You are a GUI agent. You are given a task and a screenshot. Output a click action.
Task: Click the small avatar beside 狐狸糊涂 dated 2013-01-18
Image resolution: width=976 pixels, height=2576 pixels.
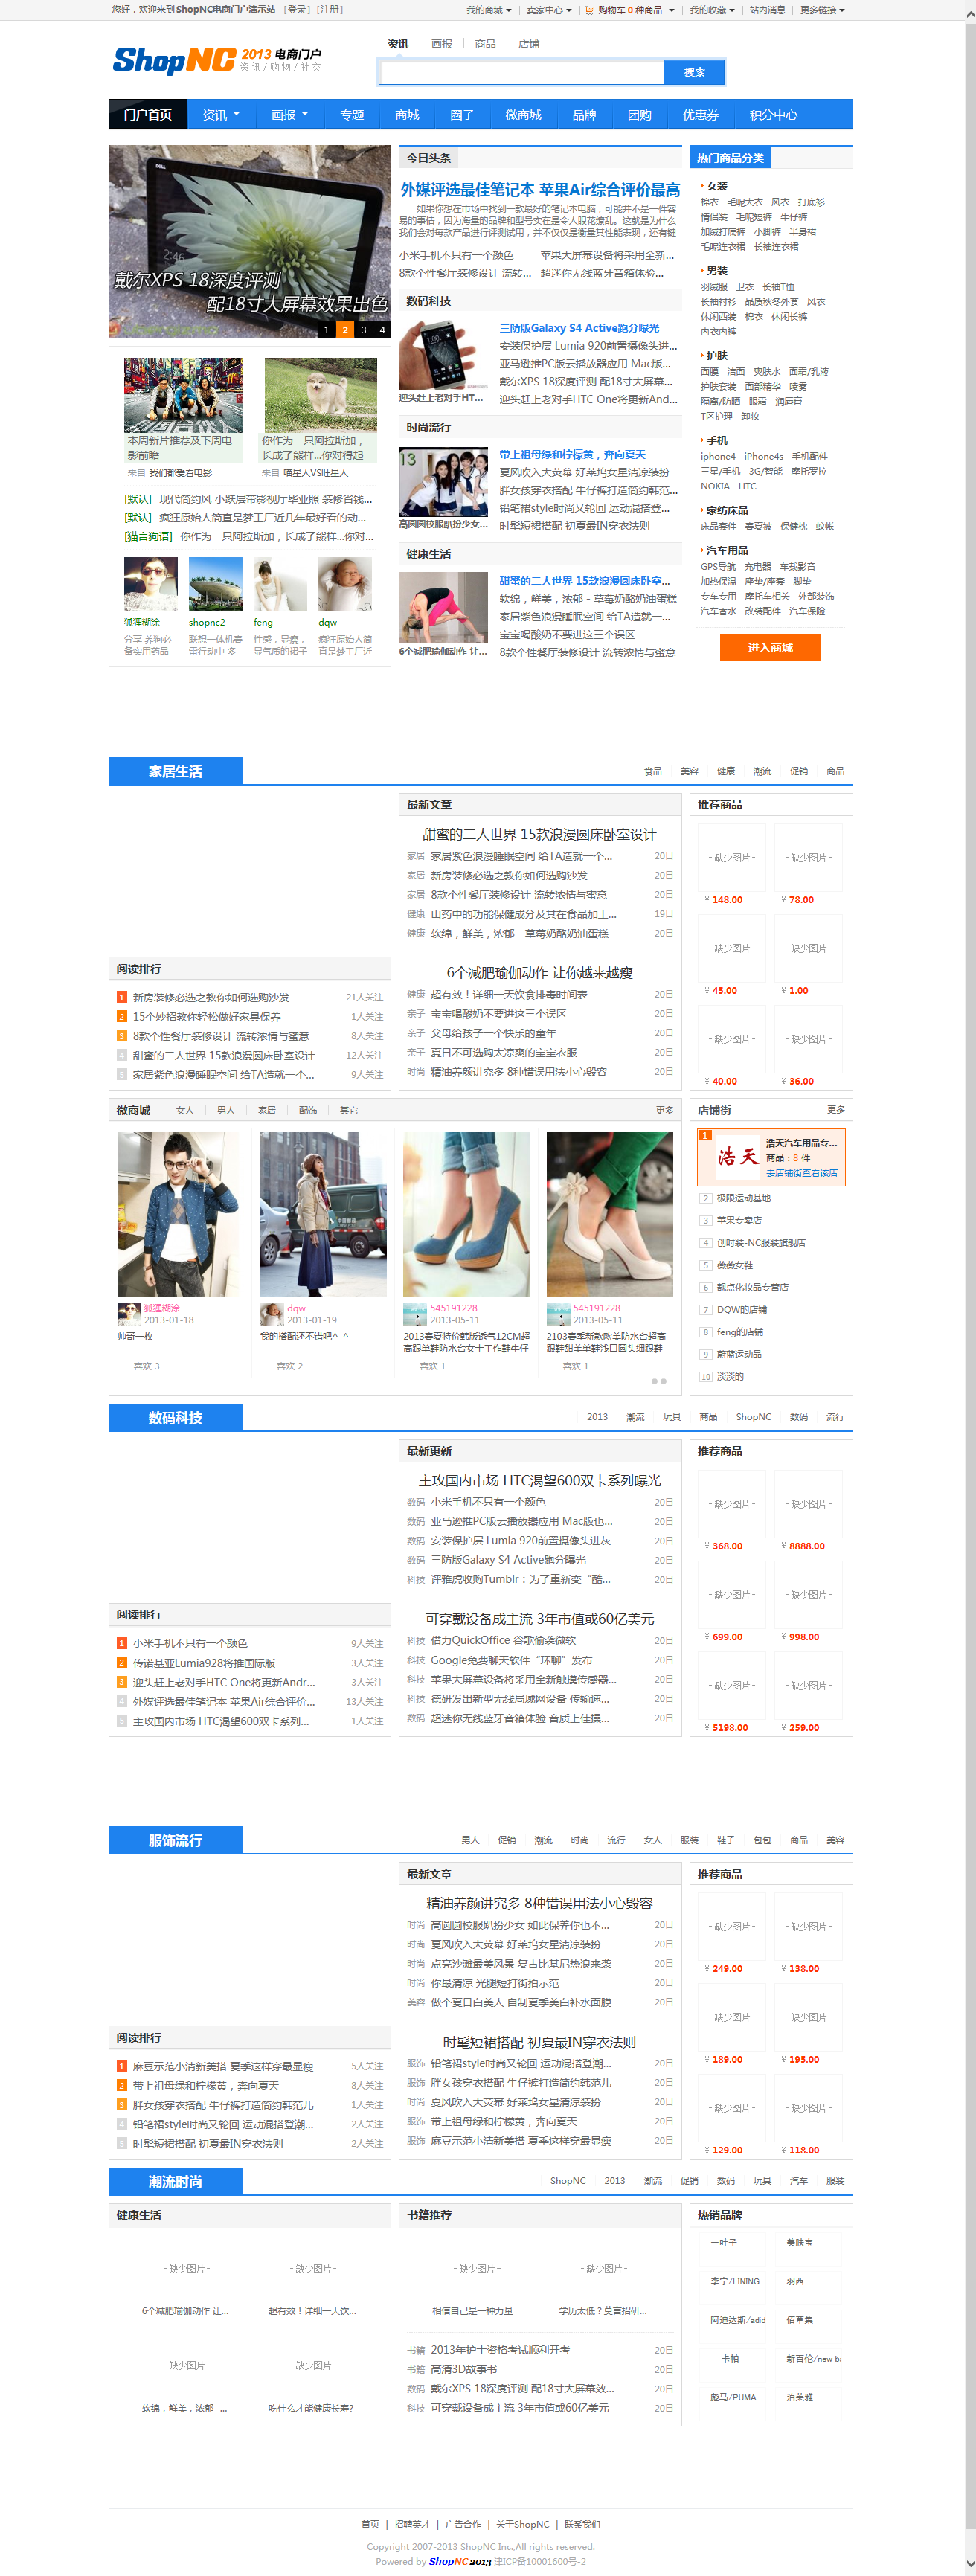click(x=128, y=1313)
